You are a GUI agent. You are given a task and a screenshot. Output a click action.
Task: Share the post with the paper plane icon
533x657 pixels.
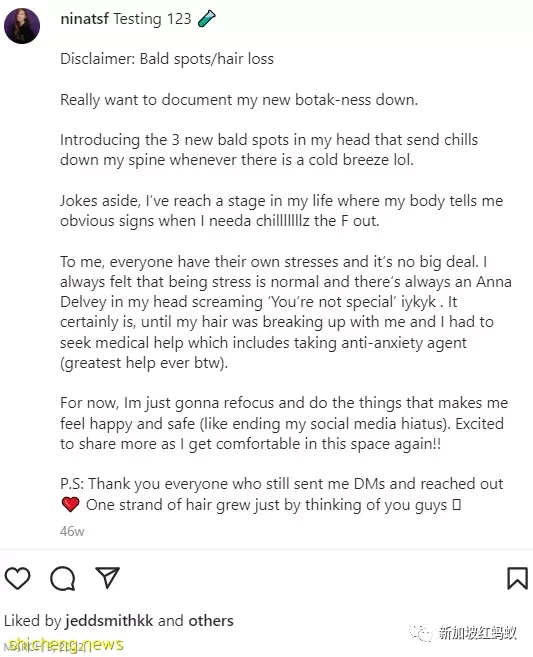coord(108,577)
